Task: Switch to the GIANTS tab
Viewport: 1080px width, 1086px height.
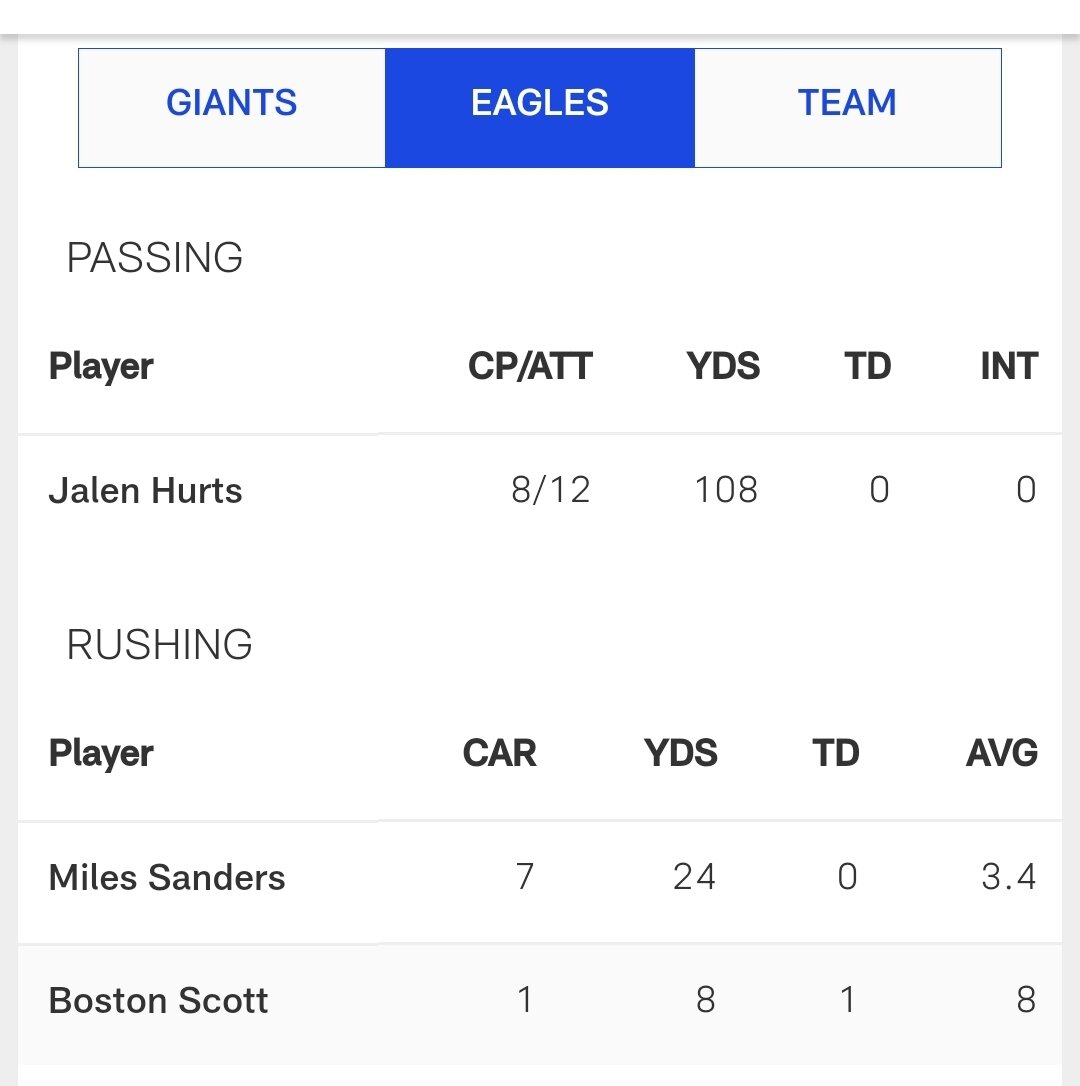Action: tap(232, 104)
